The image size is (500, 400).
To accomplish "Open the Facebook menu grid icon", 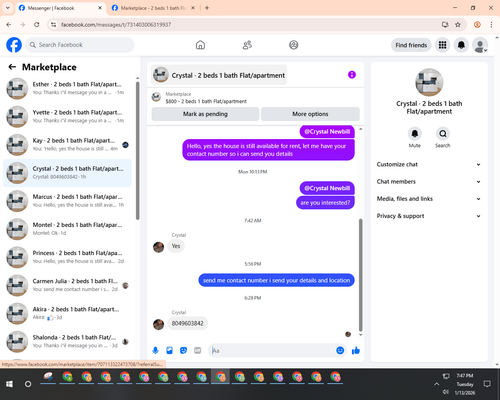I will pyautogui.click(x=442, y=45).
